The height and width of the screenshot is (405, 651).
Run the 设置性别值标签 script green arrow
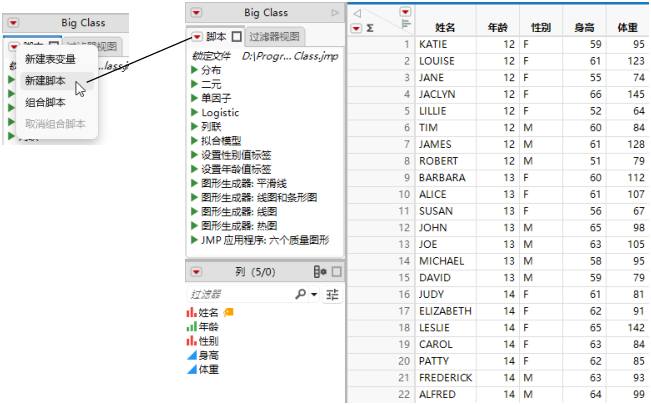(194, 155)
